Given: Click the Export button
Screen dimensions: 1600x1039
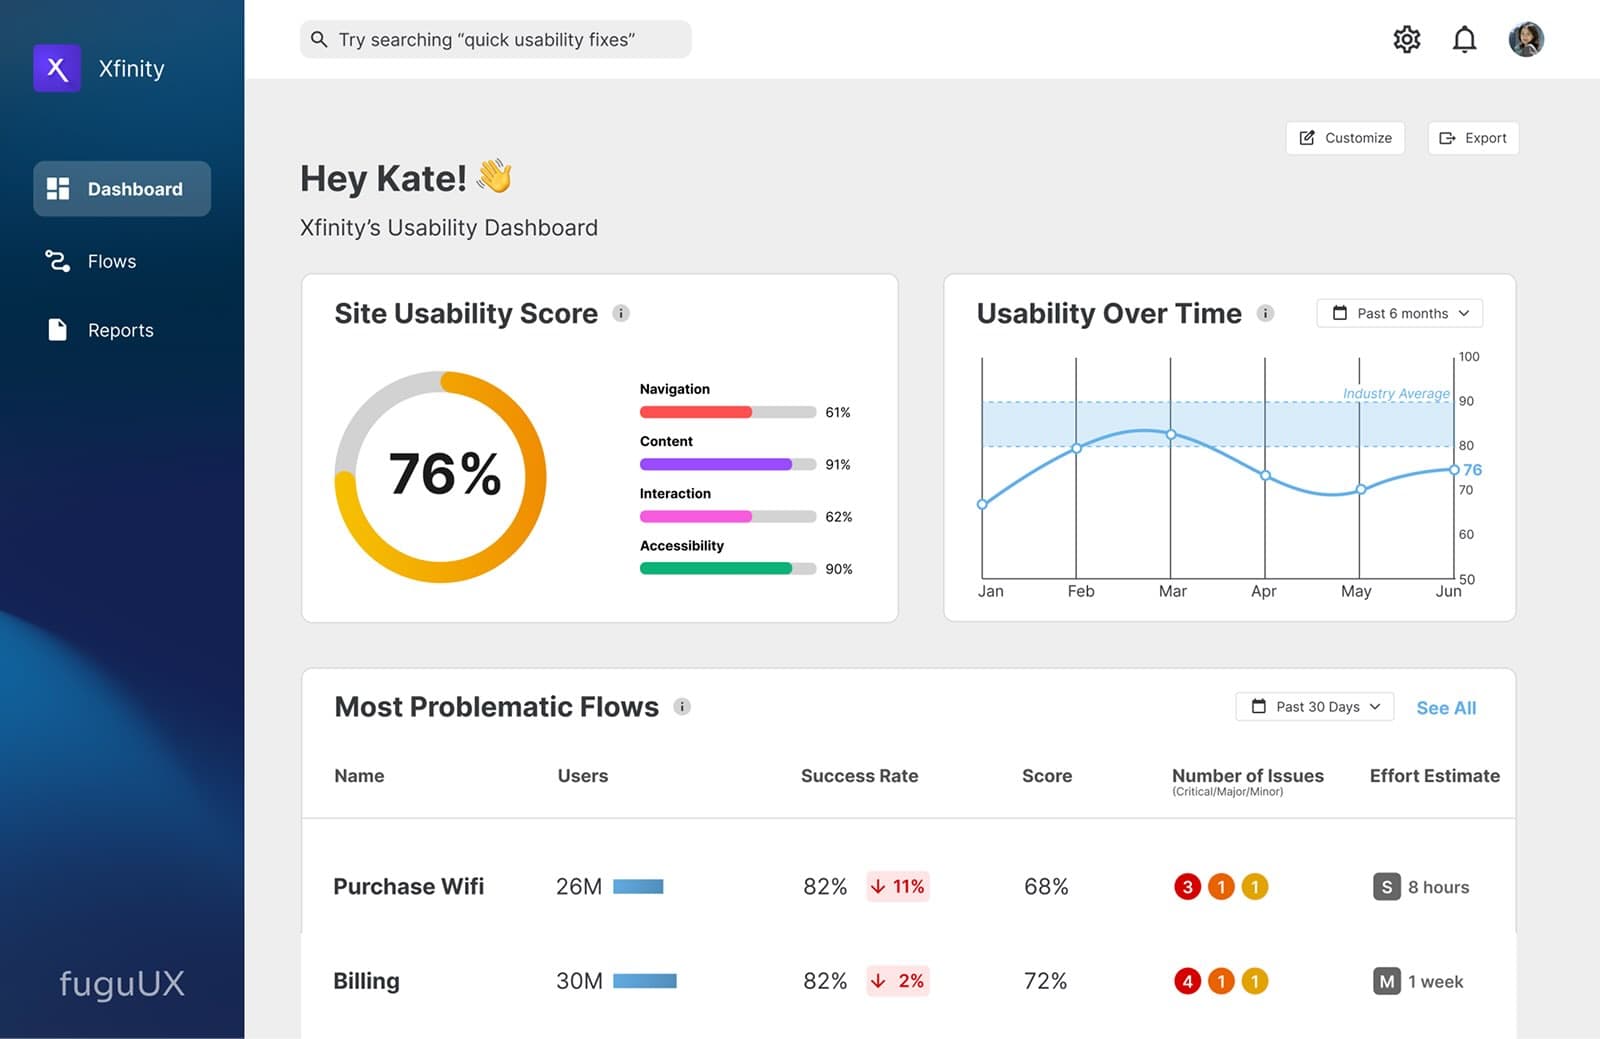Looking at the screenshot, I should pos(1472,138).
